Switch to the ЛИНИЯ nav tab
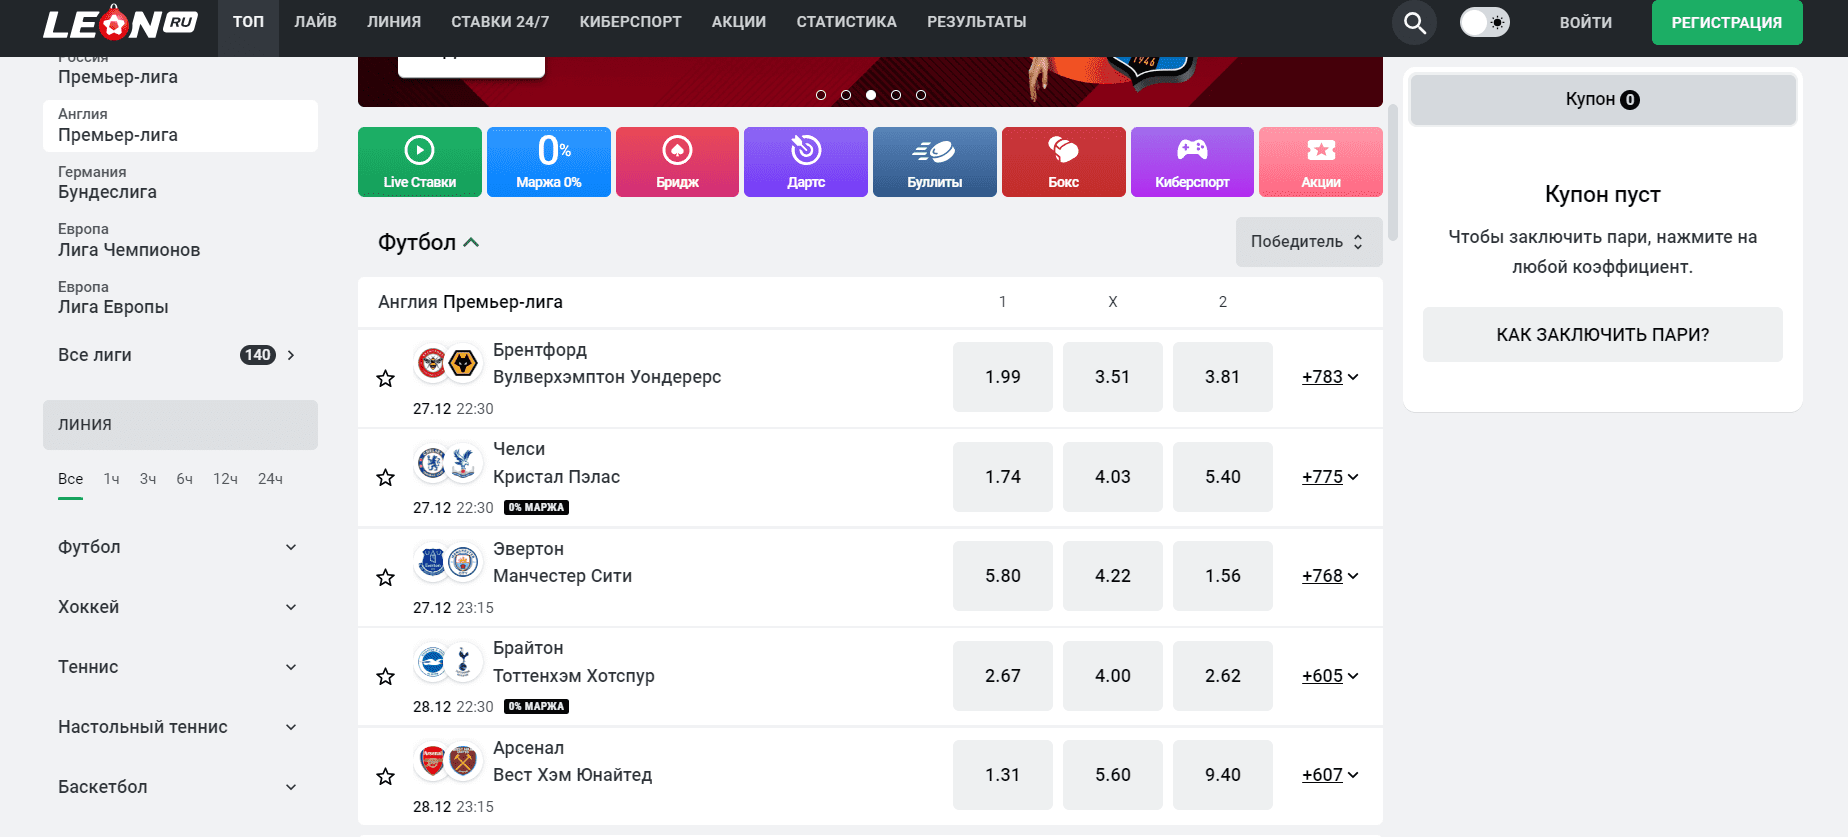Screen dimensions: 1848x837 point(394,22)
